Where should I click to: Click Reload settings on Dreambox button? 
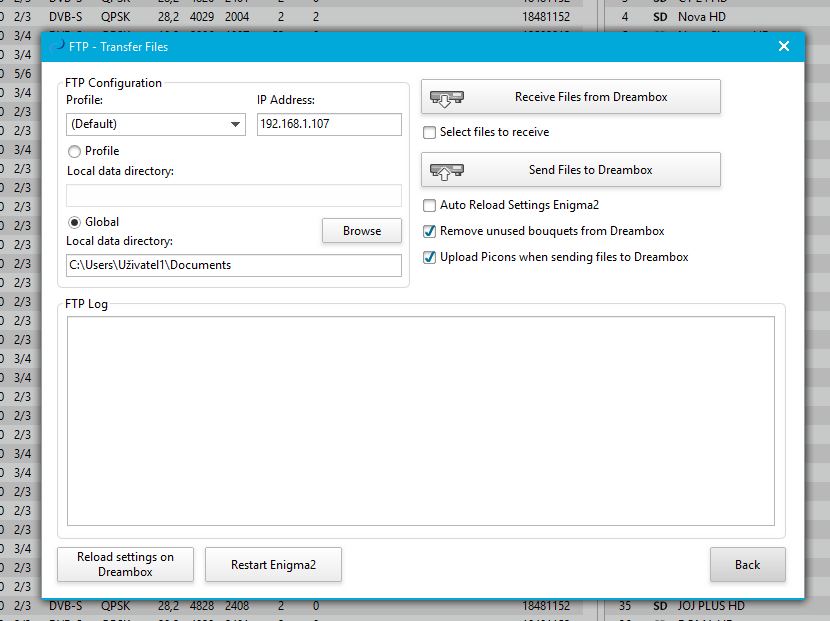click(x=125, y=564)
